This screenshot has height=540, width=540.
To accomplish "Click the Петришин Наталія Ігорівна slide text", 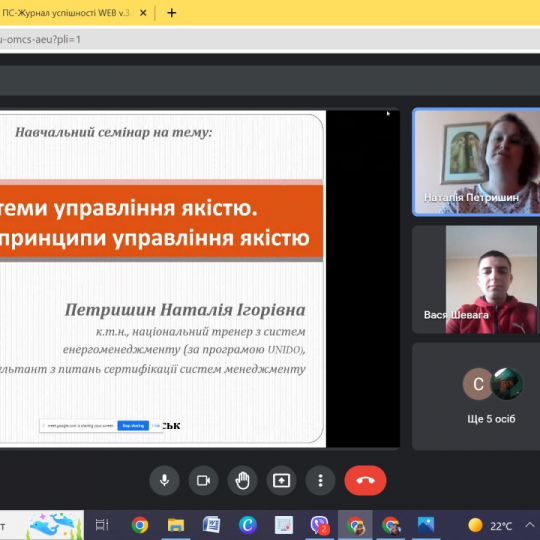I will pyautogui.click(x=185, y=310).
